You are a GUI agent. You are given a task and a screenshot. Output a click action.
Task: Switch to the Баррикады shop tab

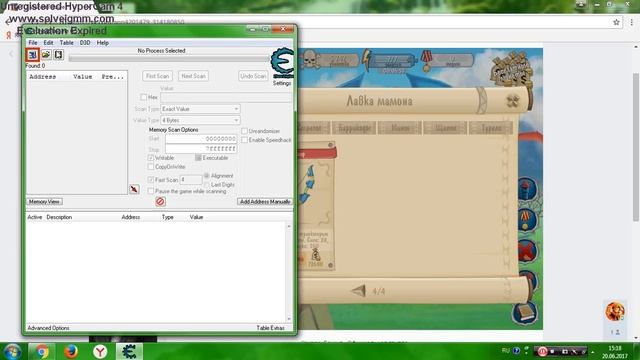click(x=354, y=128)
